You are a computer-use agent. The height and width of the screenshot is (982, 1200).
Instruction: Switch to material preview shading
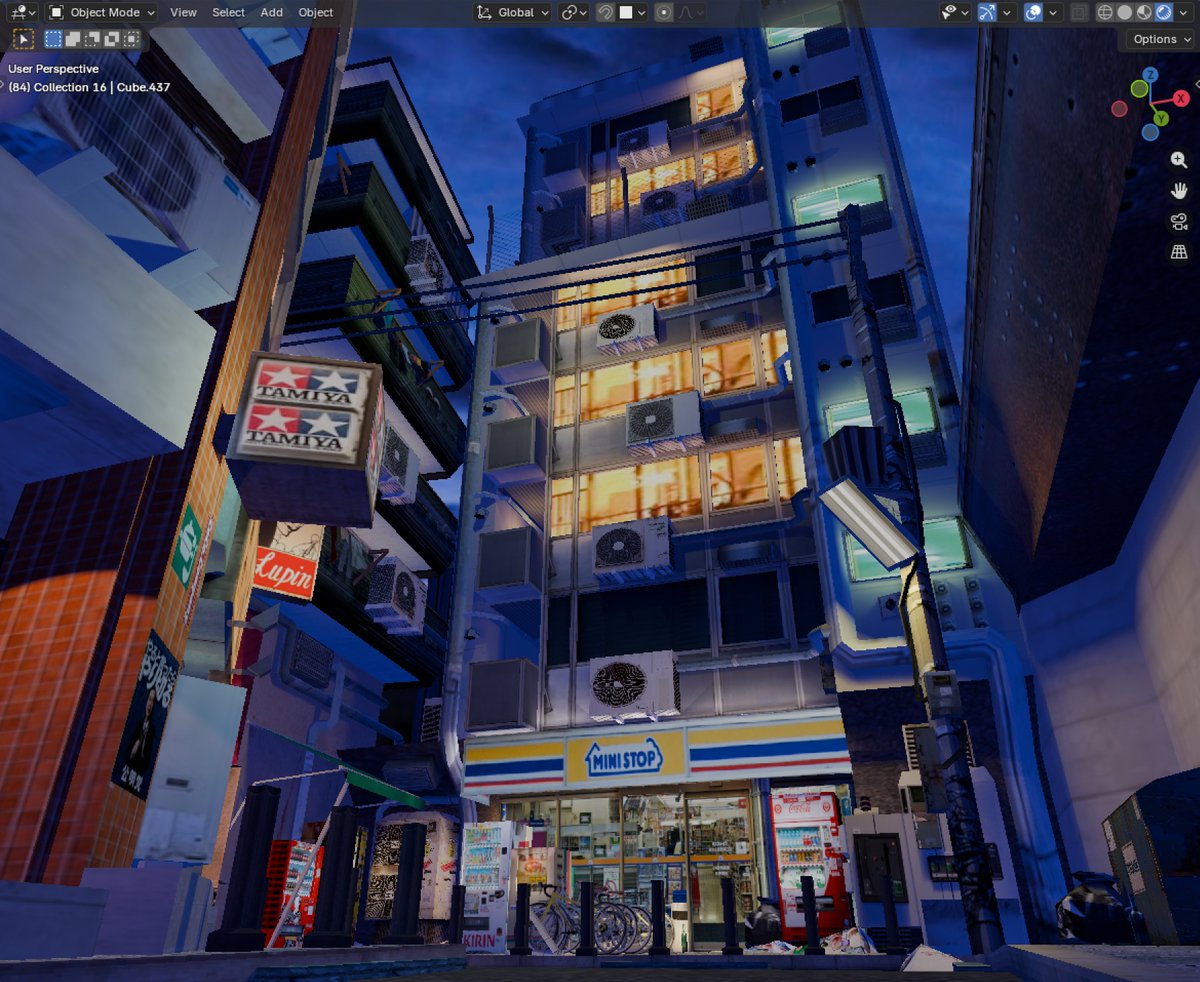(1144, 12)
